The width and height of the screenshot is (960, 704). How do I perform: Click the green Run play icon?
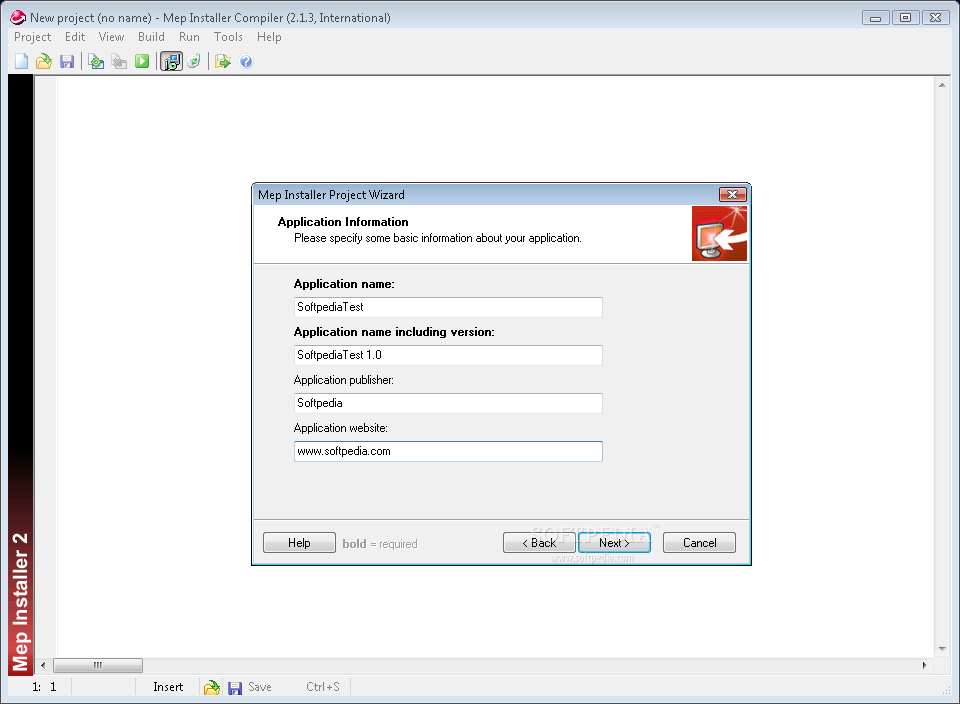click(x=142, y=61)
